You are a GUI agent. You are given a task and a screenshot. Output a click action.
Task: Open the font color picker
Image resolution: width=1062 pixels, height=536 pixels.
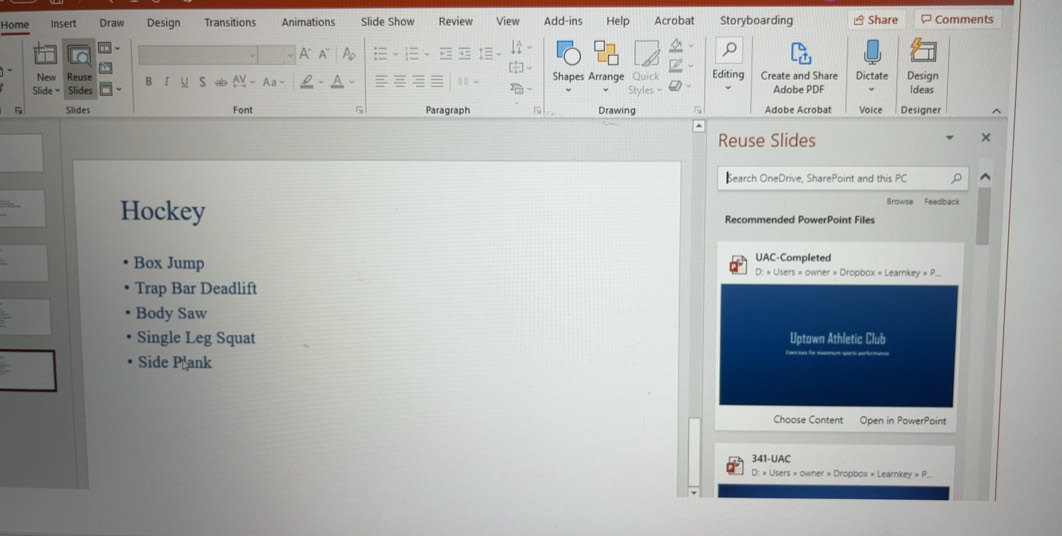pos(341,82)
